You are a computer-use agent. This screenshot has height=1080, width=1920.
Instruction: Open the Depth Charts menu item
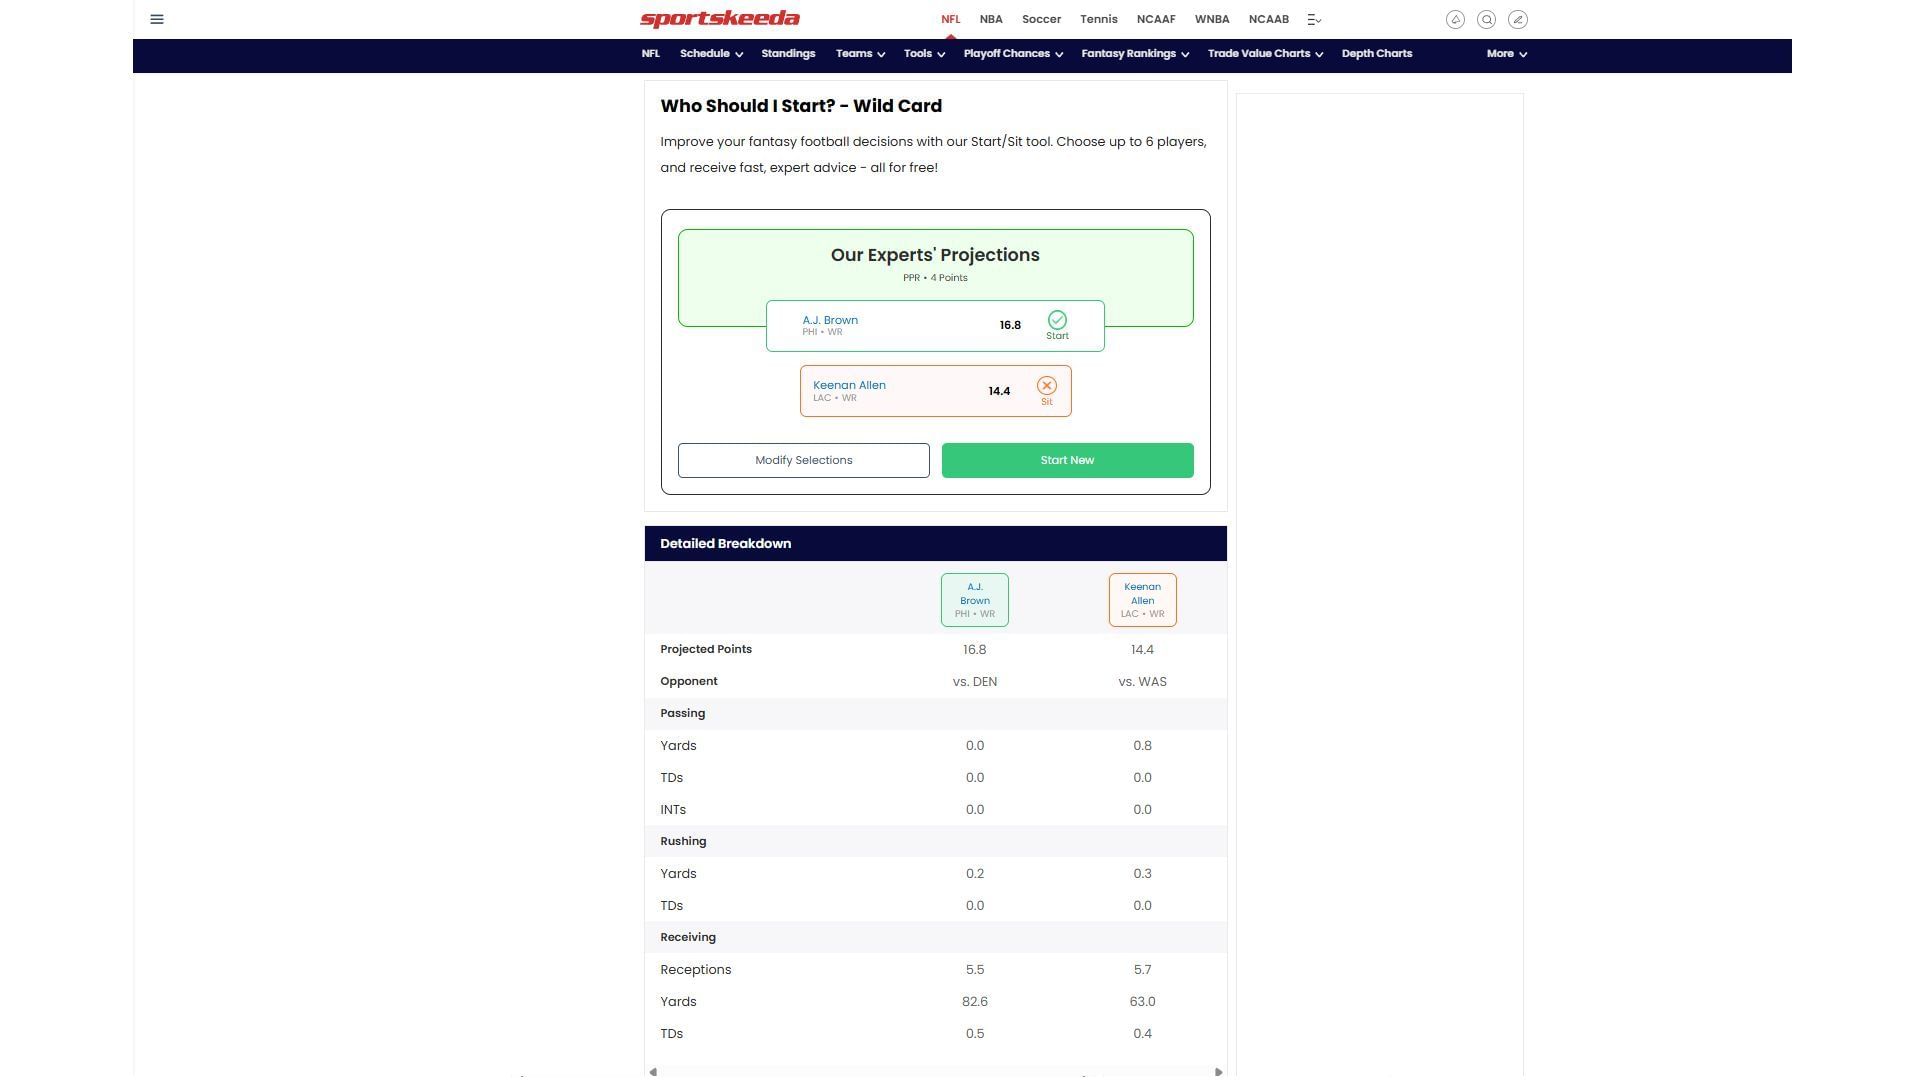pyautogui.click(x=1376, y=54)
